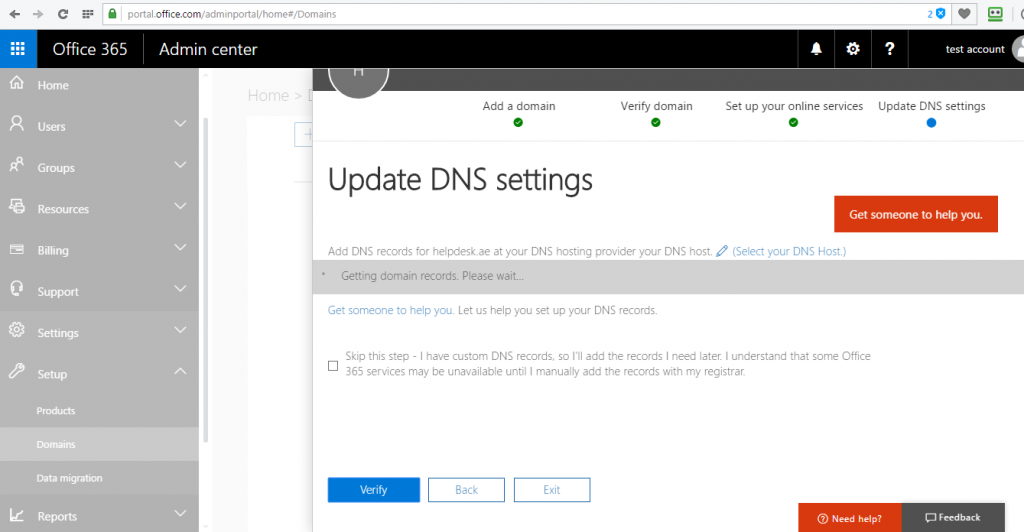Screen dimensions: 1024x532
Task: Click Office 365 title in header
Action: click(90, 49)
